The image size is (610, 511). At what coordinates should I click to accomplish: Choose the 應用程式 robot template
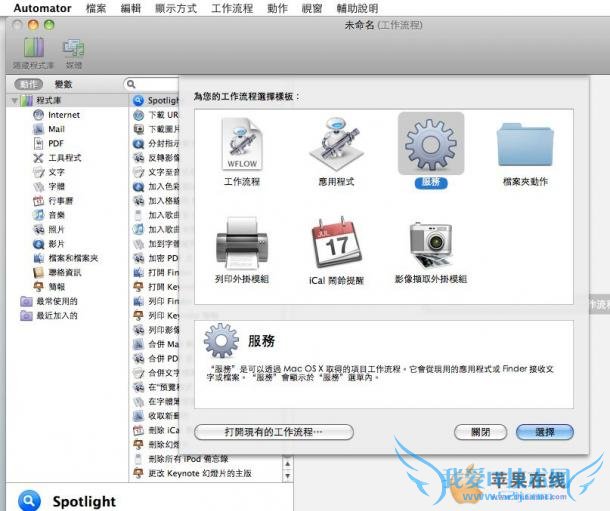click(x=336, y=145)
